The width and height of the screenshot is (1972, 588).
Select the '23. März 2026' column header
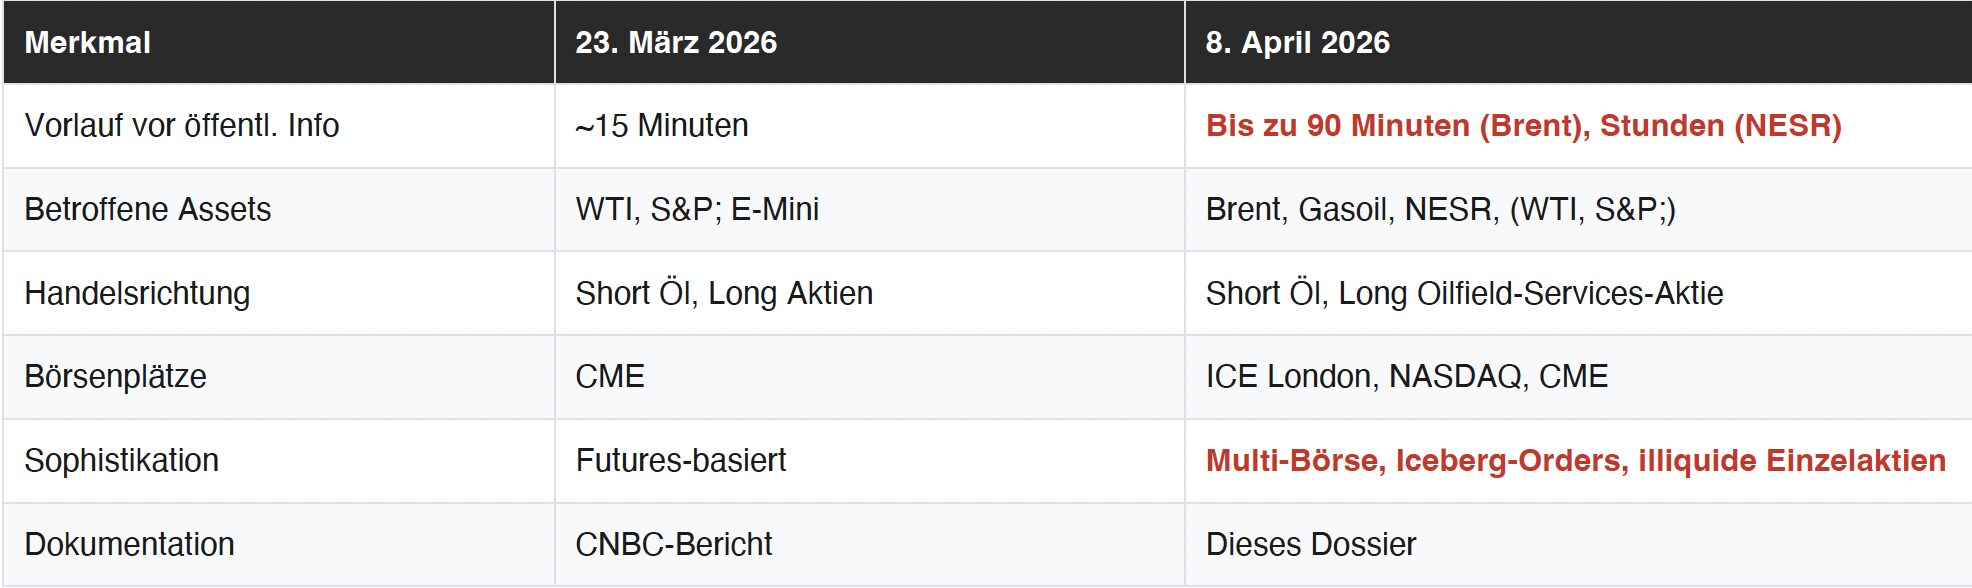[x=676, y=42]
